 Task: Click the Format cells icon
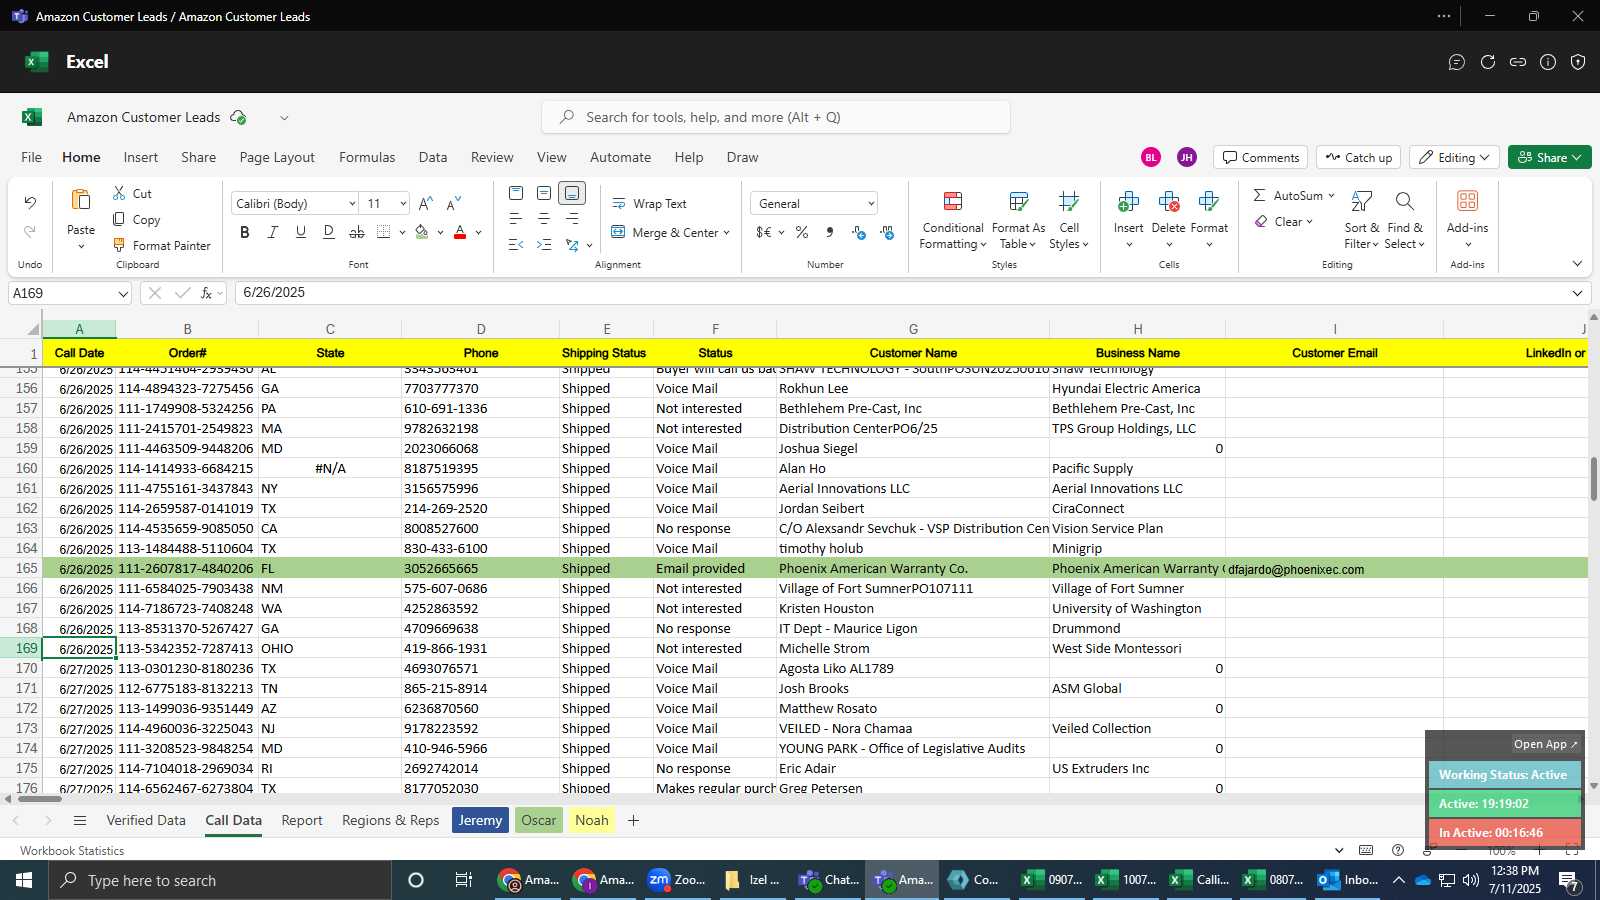[1208, 202]
